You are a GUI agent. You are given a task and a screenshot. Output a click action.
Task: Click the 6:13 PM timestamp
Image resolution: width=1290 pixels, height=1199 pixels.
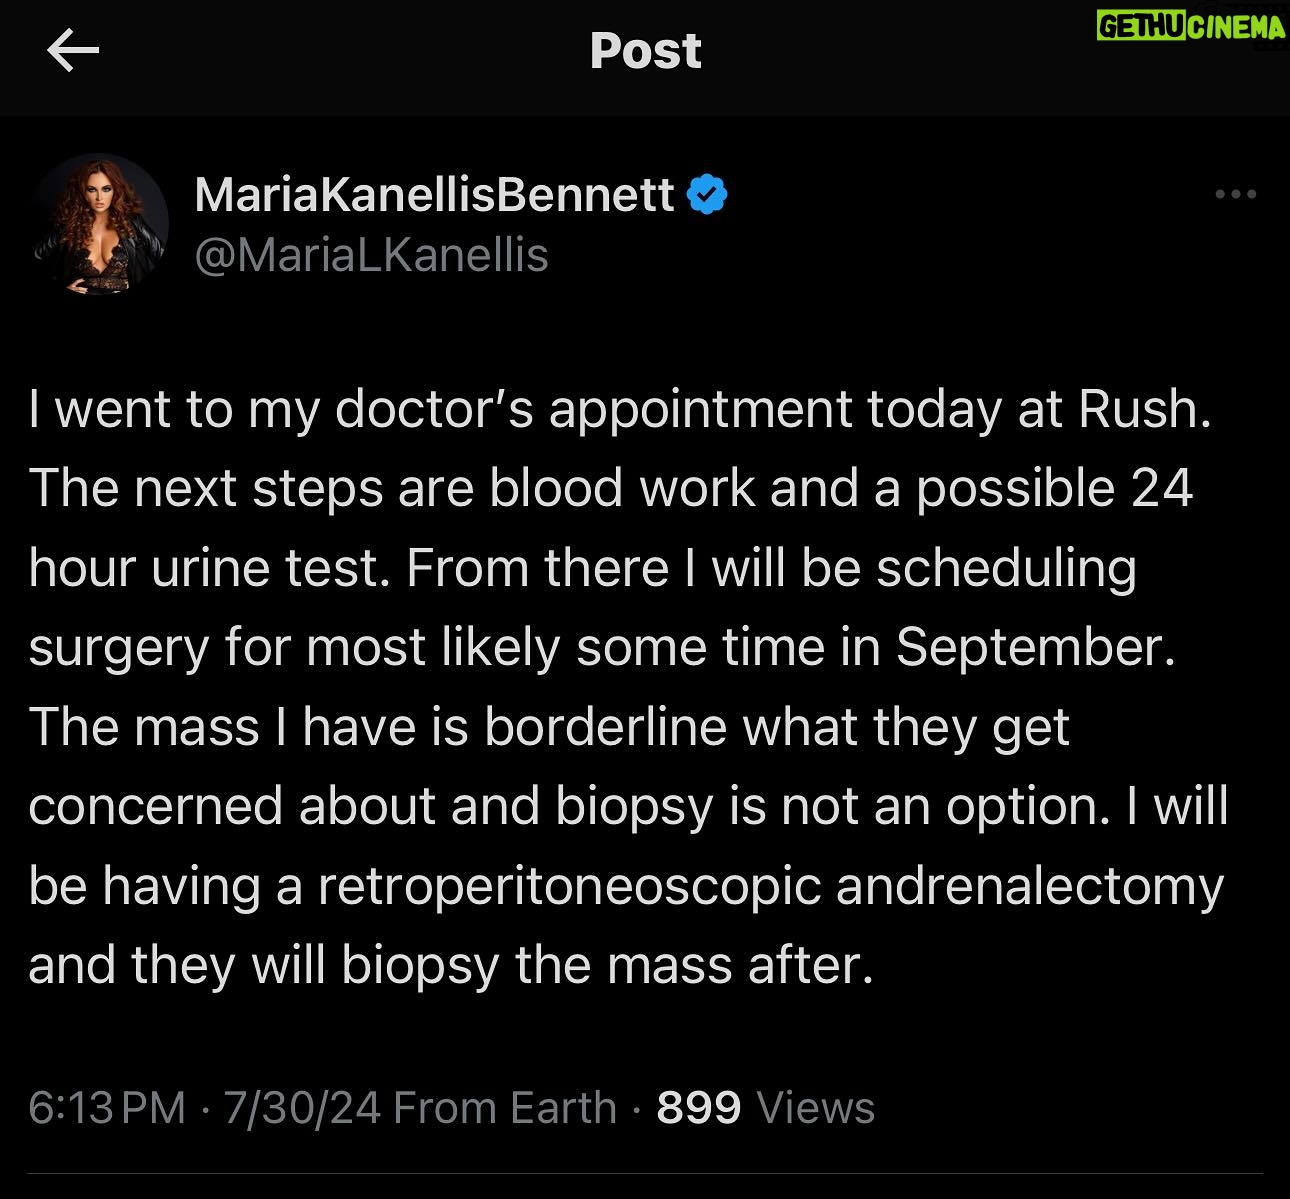tap(107, 1108)
